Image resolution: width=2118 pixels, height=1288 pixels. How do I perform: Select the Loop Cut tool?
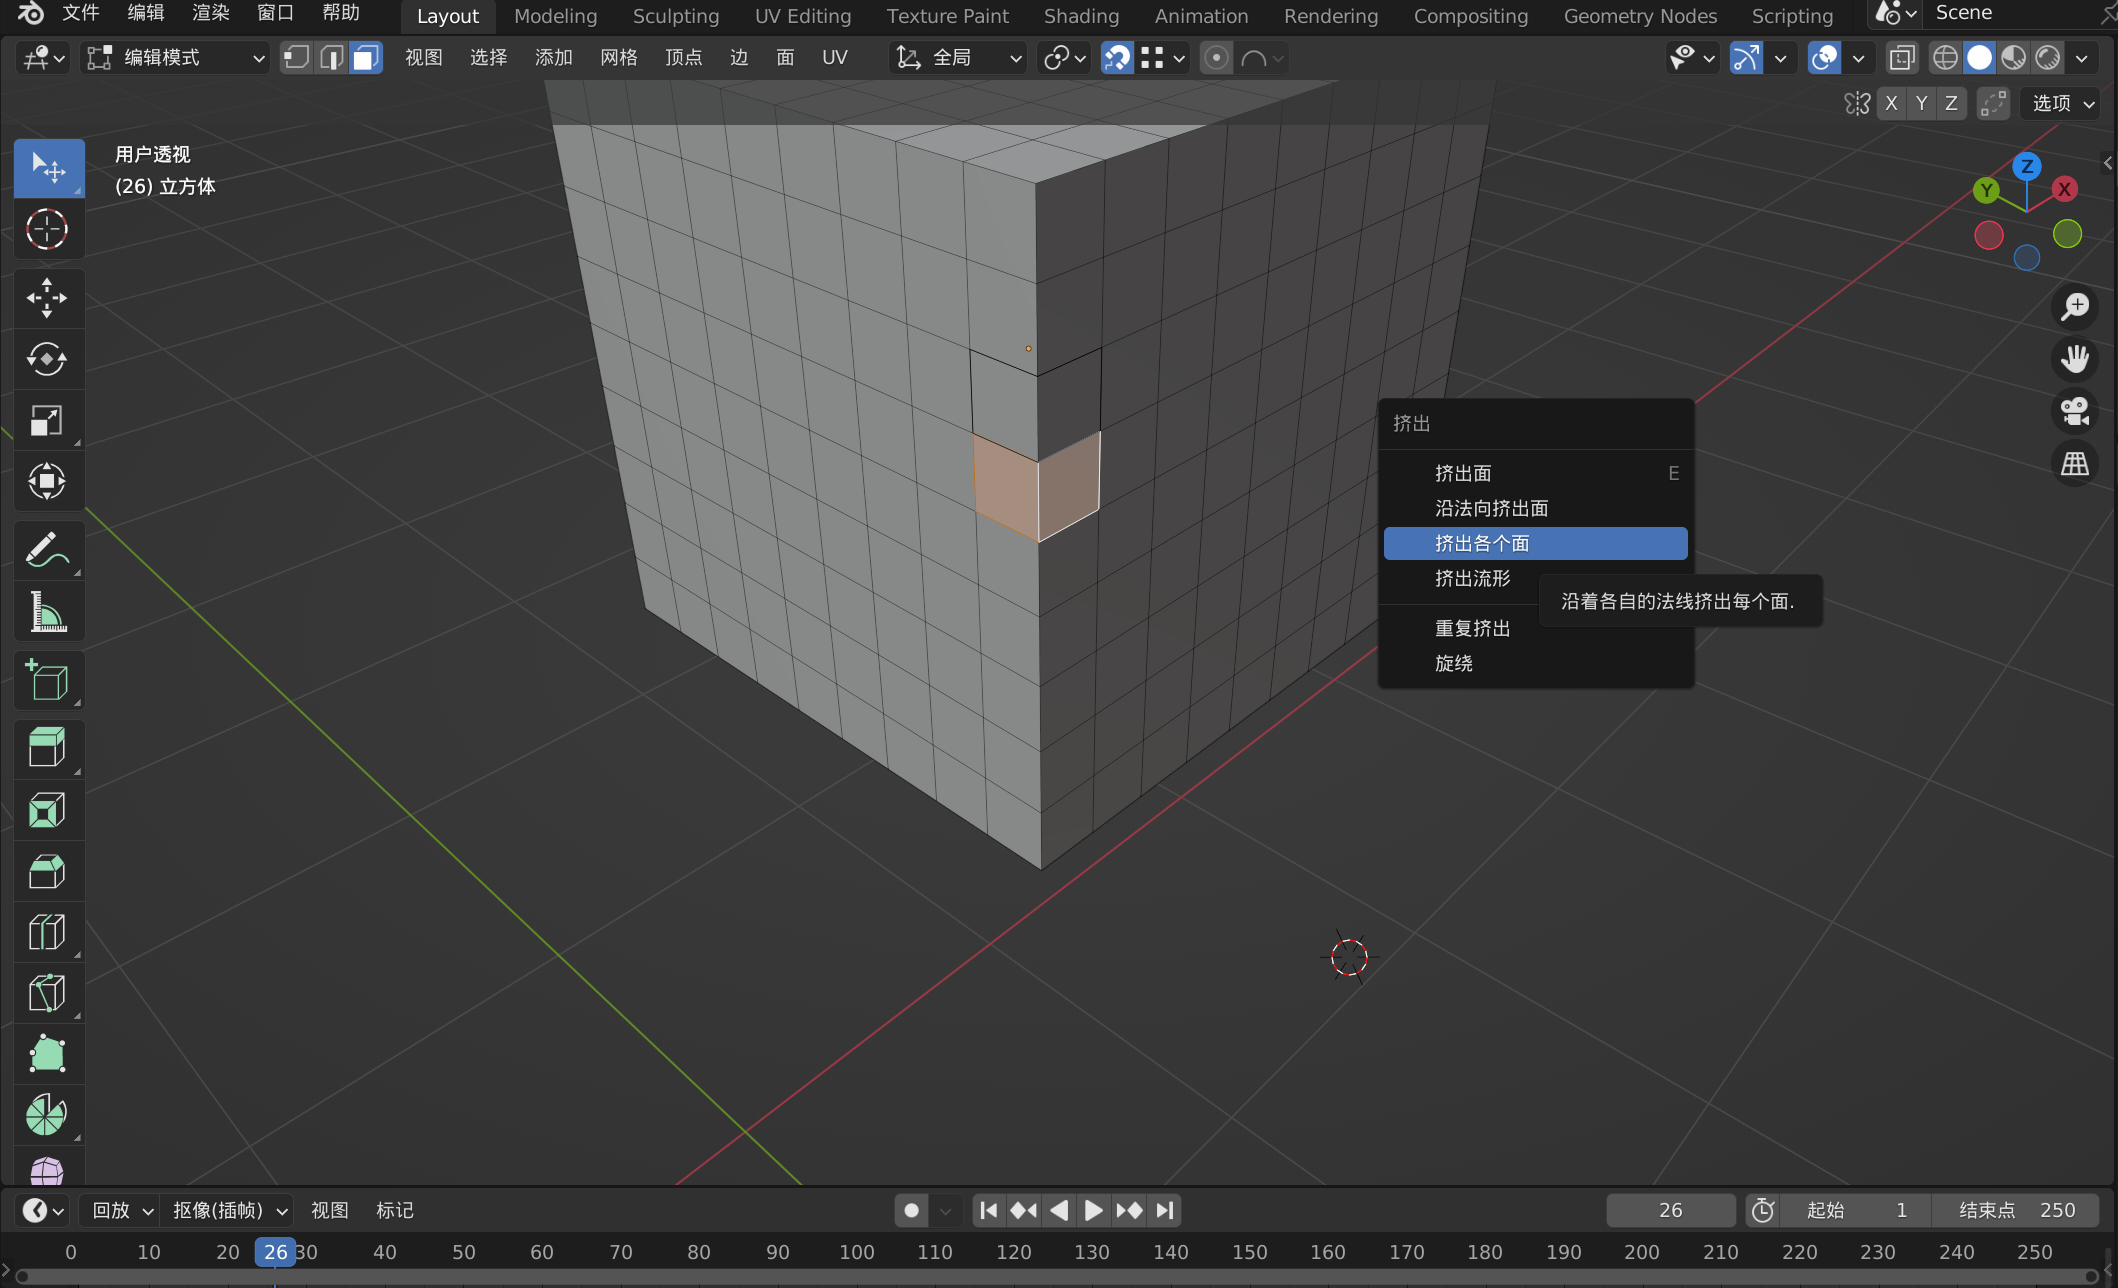tap(48, 932)
